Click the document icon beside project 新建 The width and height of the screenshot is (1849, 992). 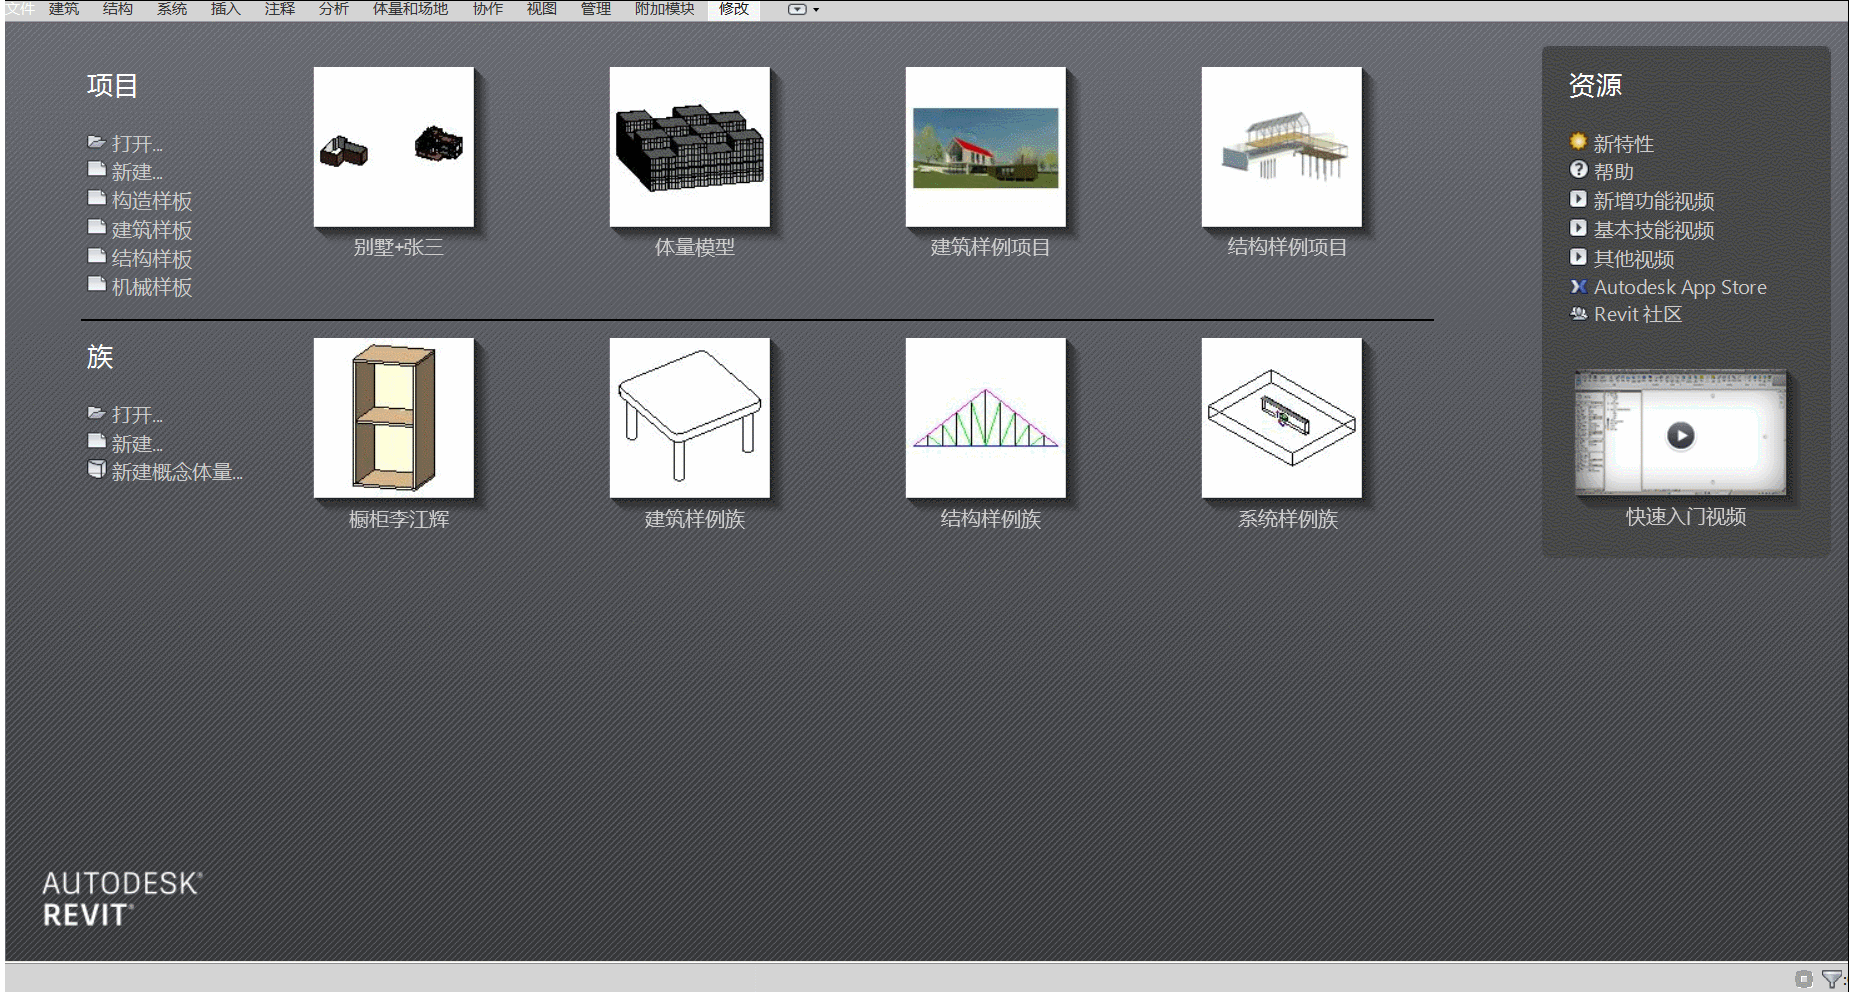coord(96,170)
